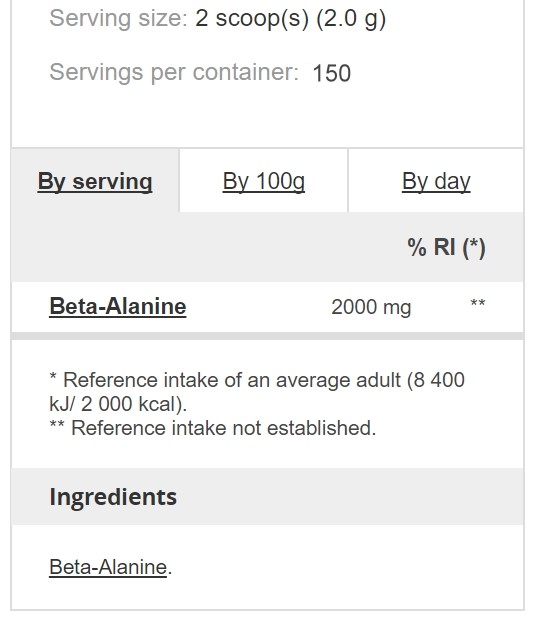Click the double asterisk starting second footnote
The image size is (535, 626).
click(x=57, y=424)
